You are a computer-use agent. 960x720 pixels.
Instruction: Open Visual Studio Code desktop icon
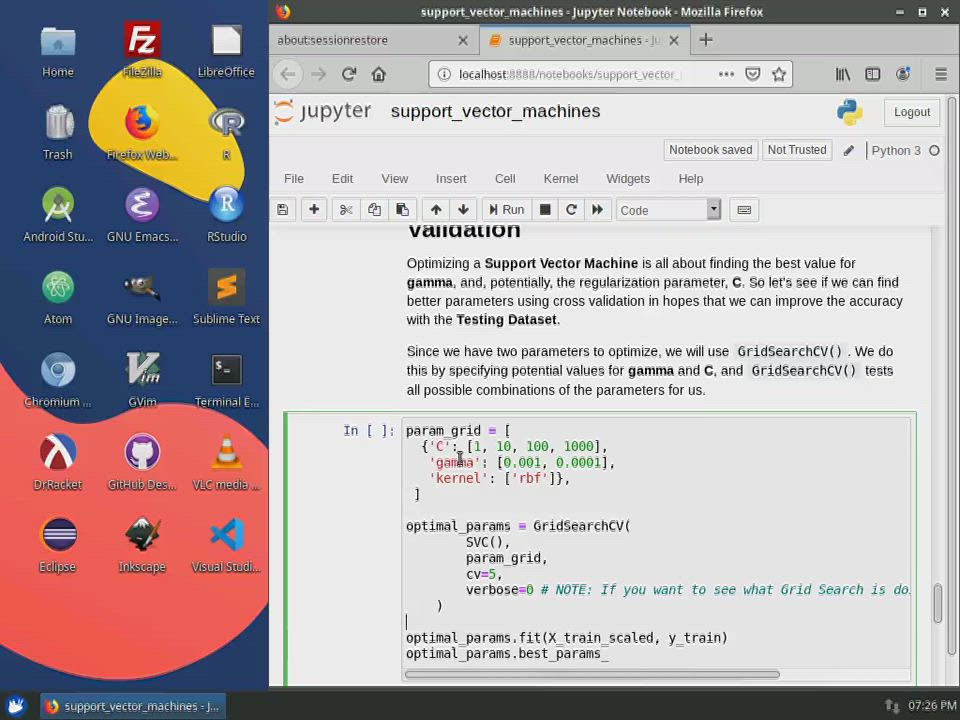click(227, 545)
